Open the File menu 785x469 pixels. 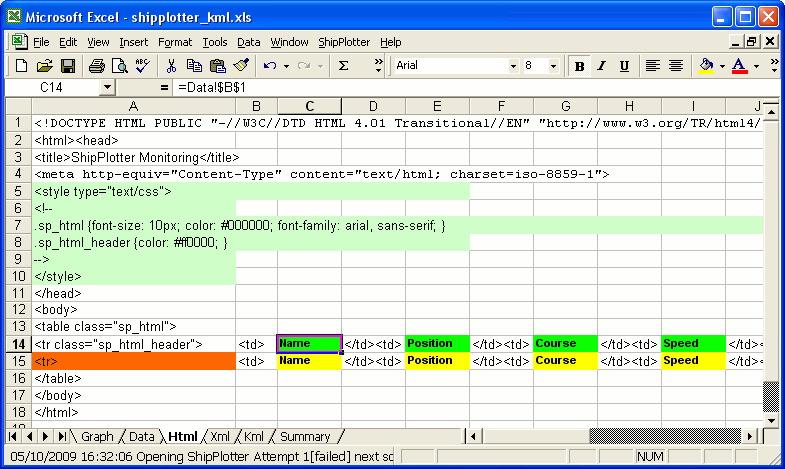pyautogui.click(x=41, y=42)
